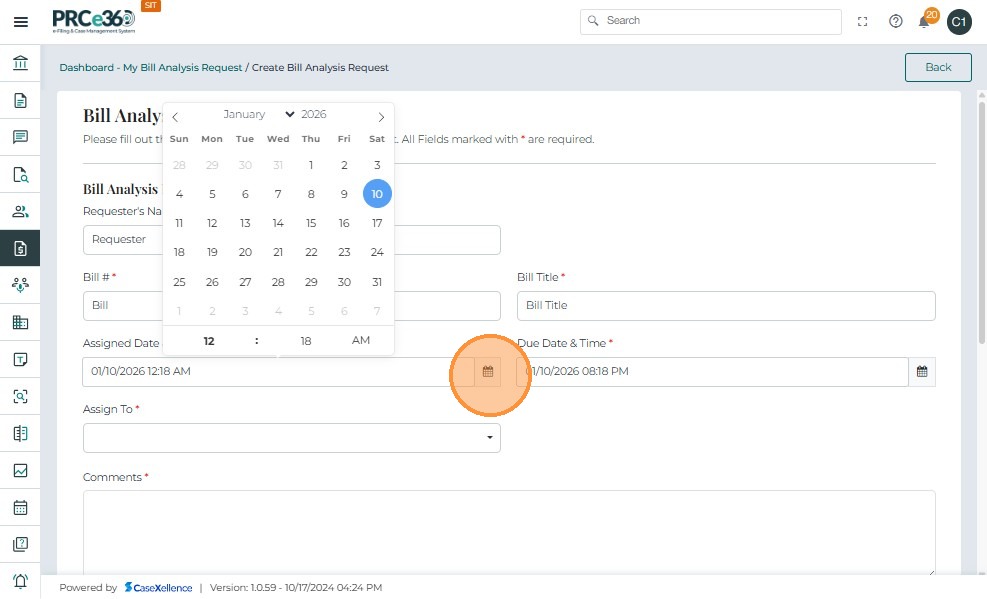Open the calendar sidebar icon
987x599 pixels.
point(20,507)
